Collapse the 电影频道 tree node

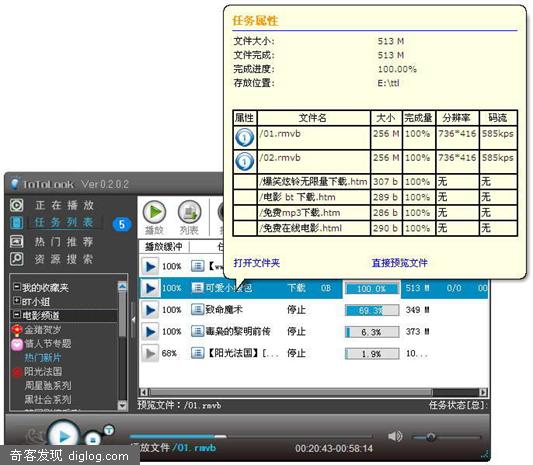point(16,314)
